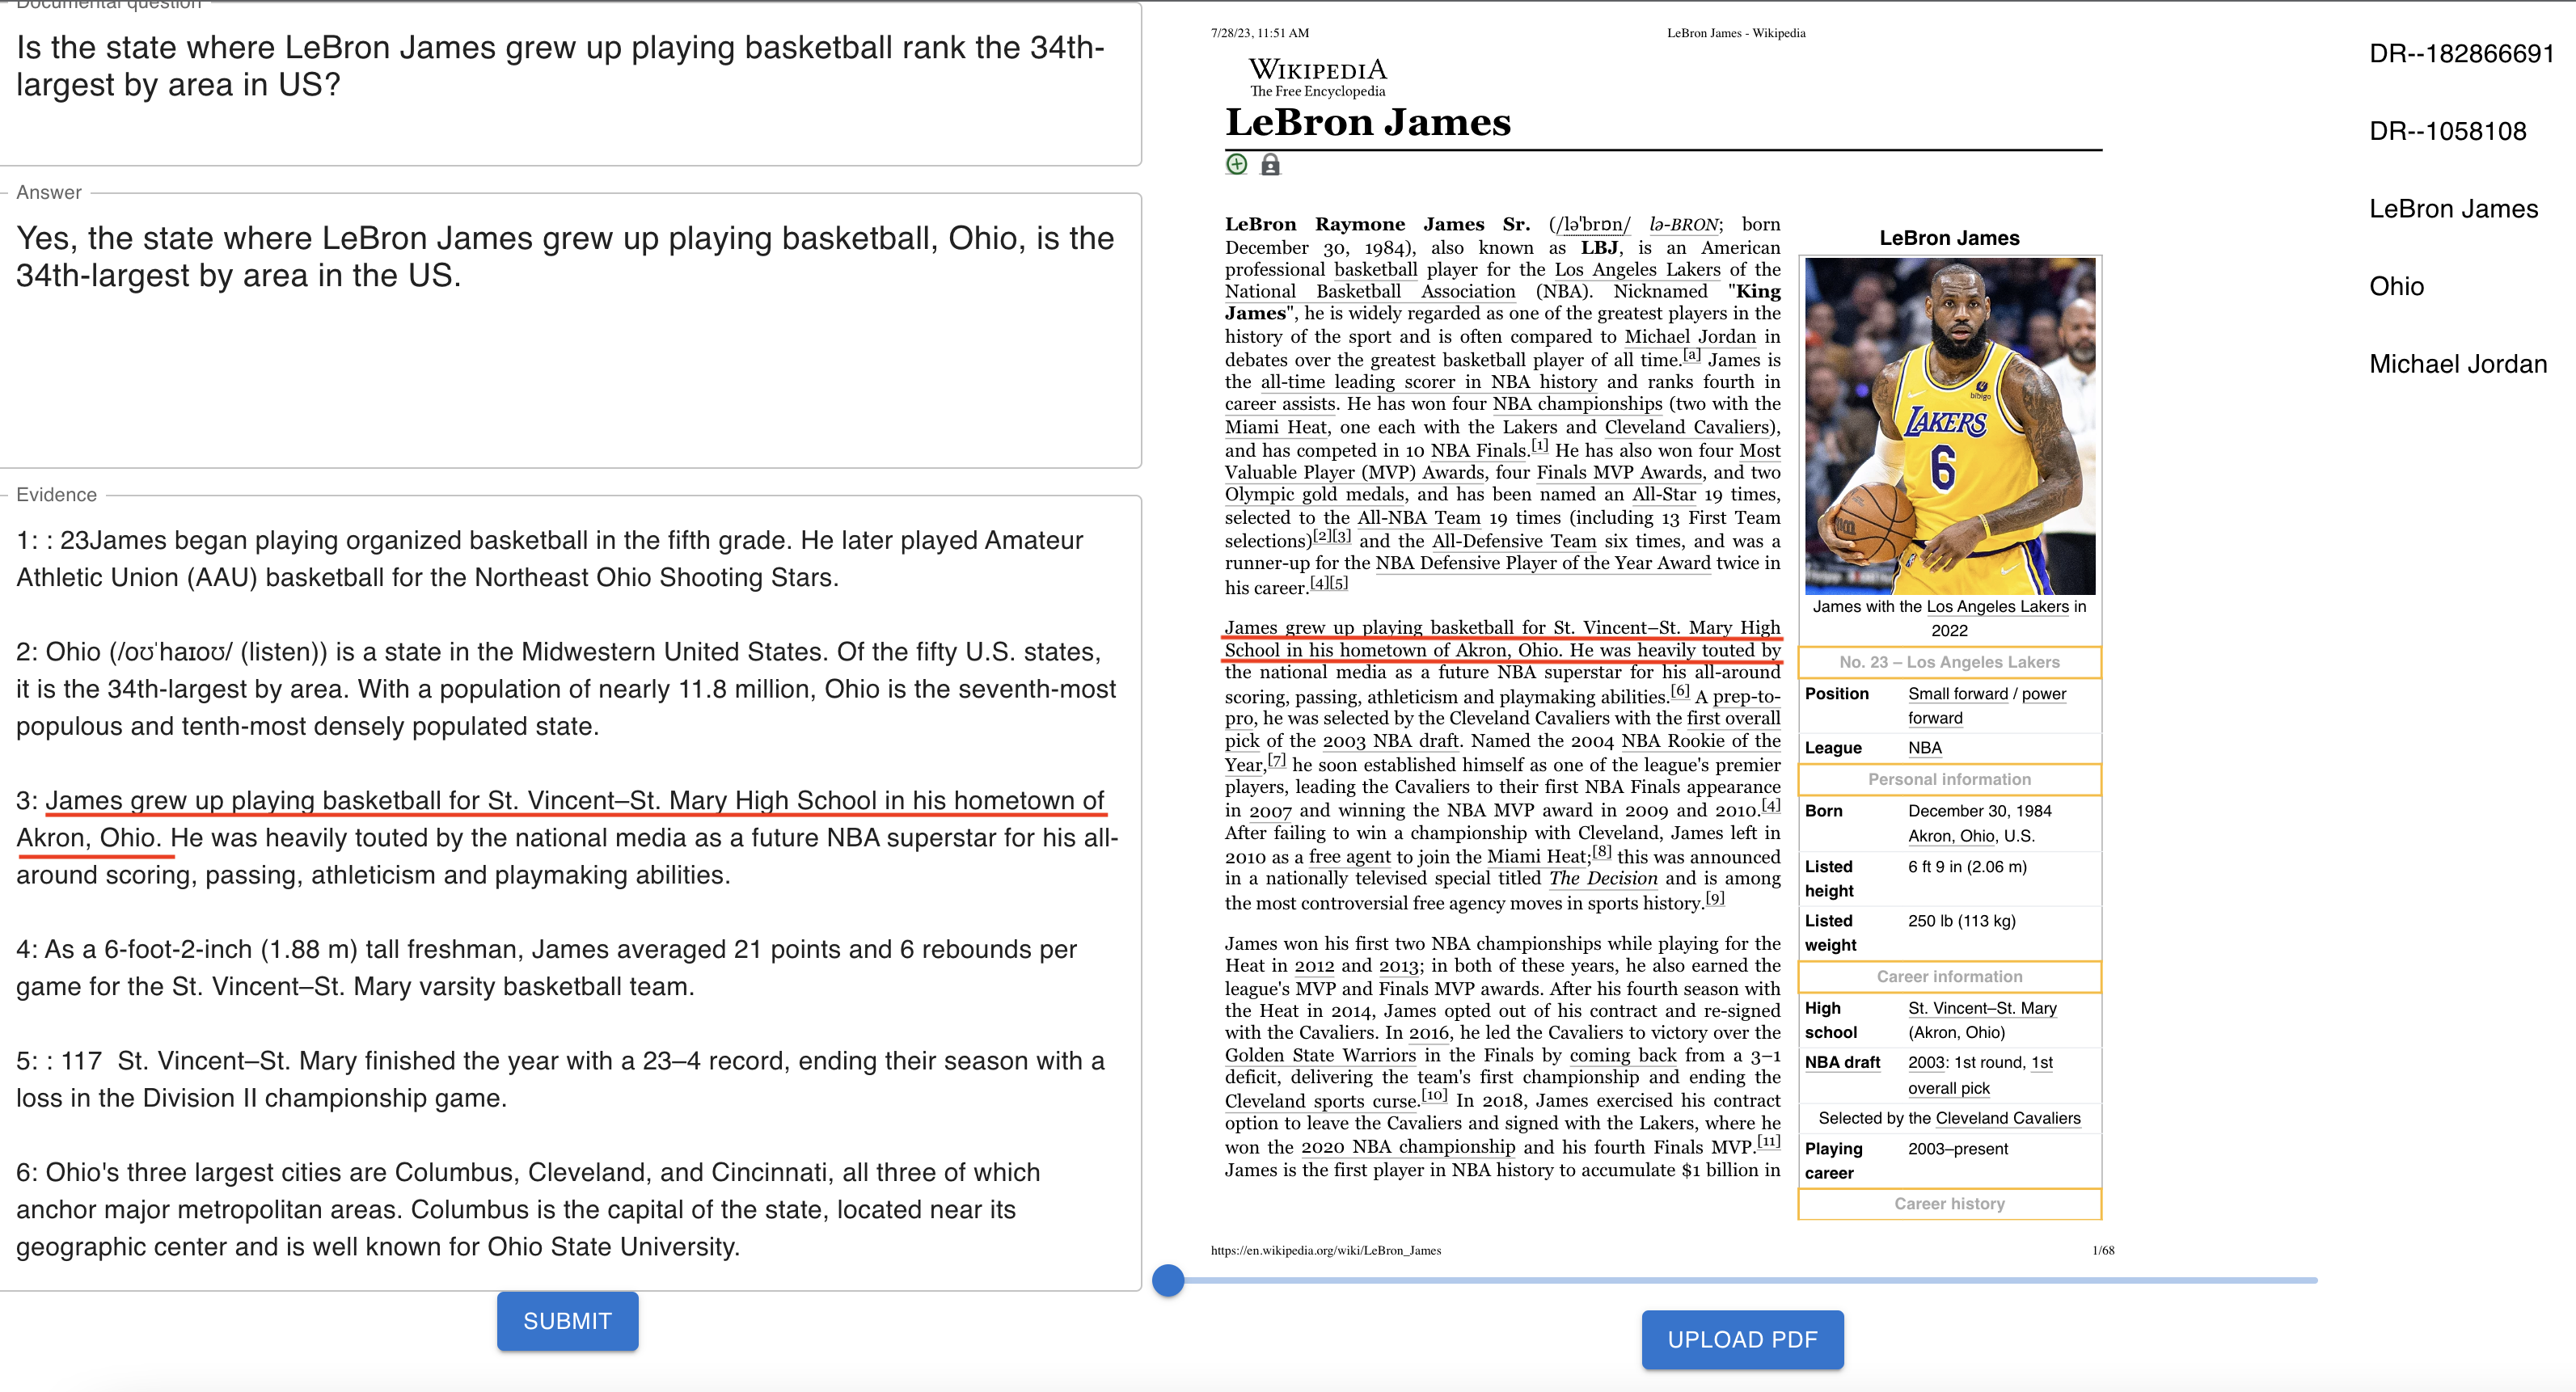Viewport: 2576px width, 1392px height.
Task: Click the padlock icon under the LeBron James title
Action: click(x=1270, y=164)
